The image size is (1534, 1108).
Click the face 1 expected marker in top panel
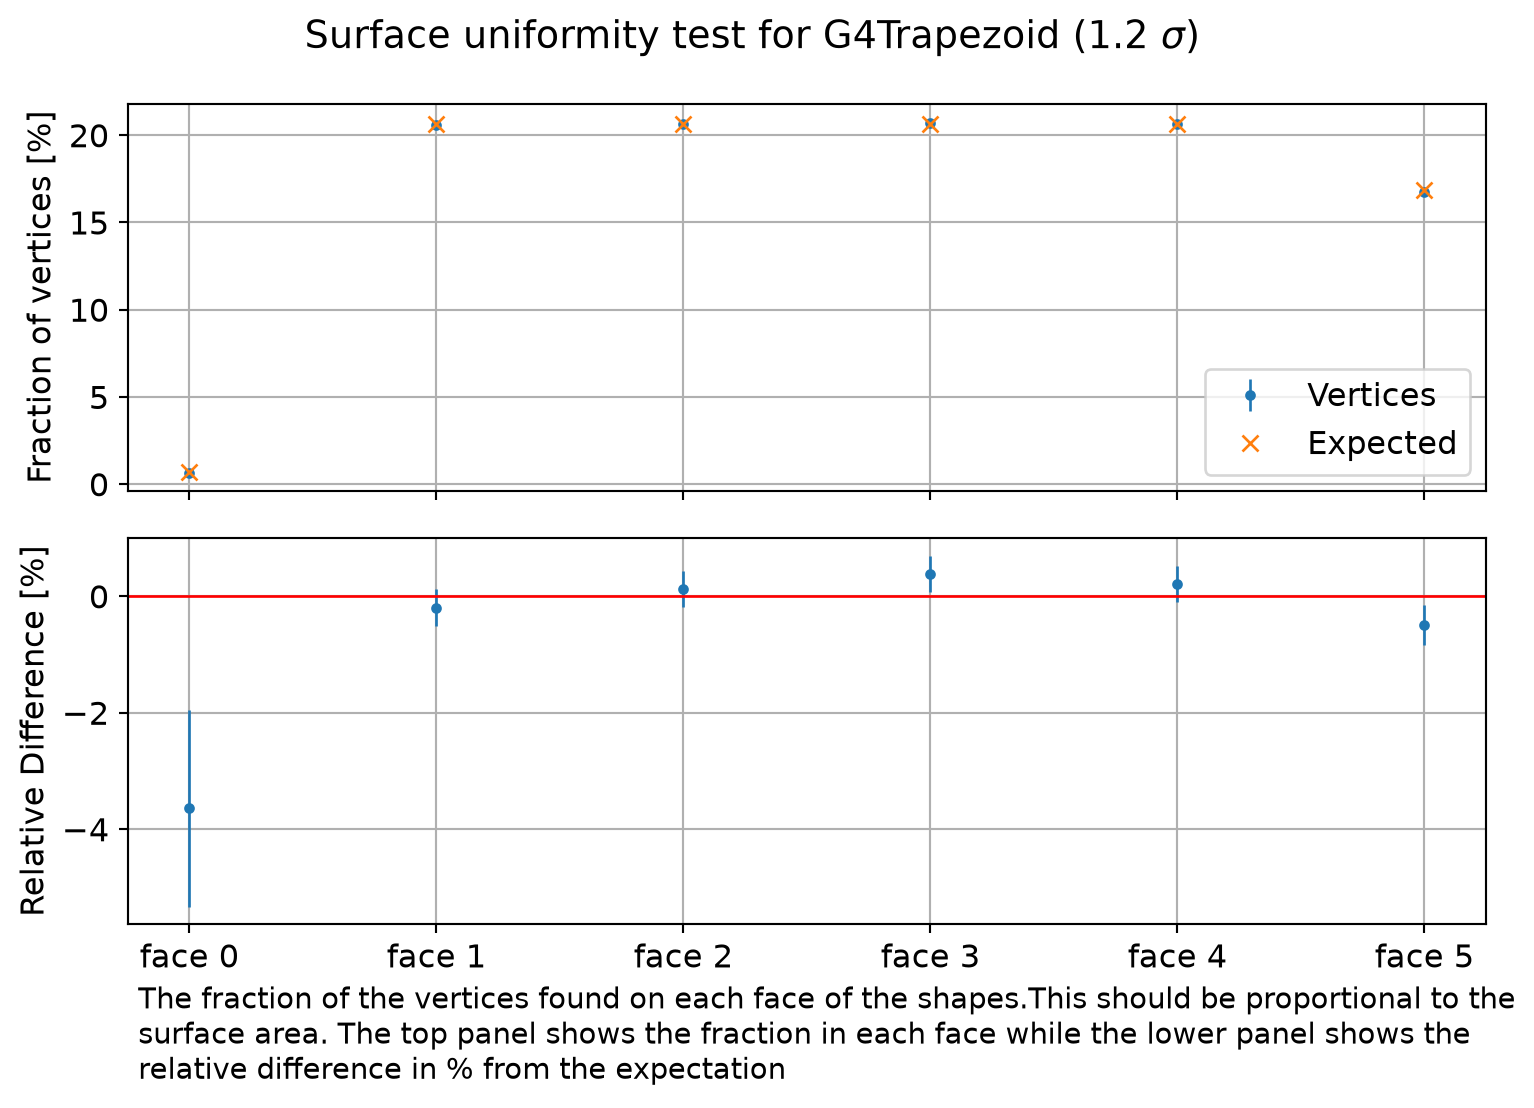pyautogui.click(x=436, y=124)
